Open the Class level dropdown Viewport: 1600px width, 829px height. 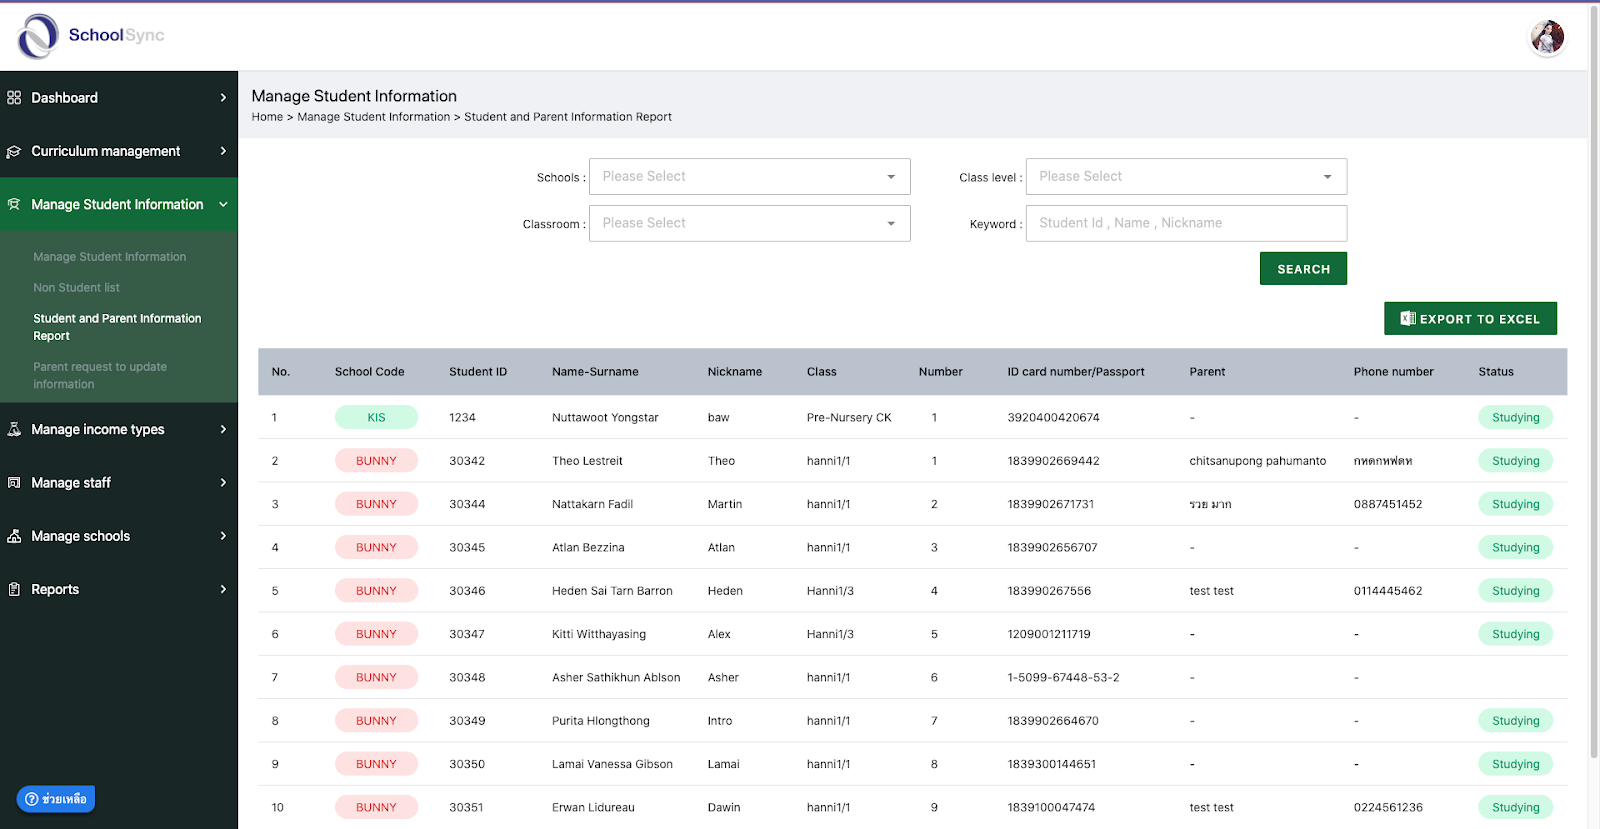(1186, 177)
